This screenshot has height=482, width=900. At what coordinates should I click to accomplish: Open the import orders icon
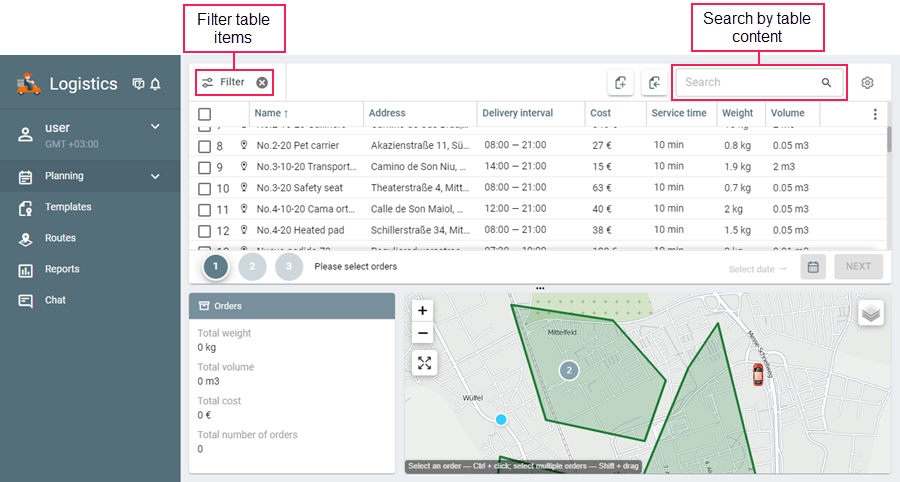click(621, 83)
